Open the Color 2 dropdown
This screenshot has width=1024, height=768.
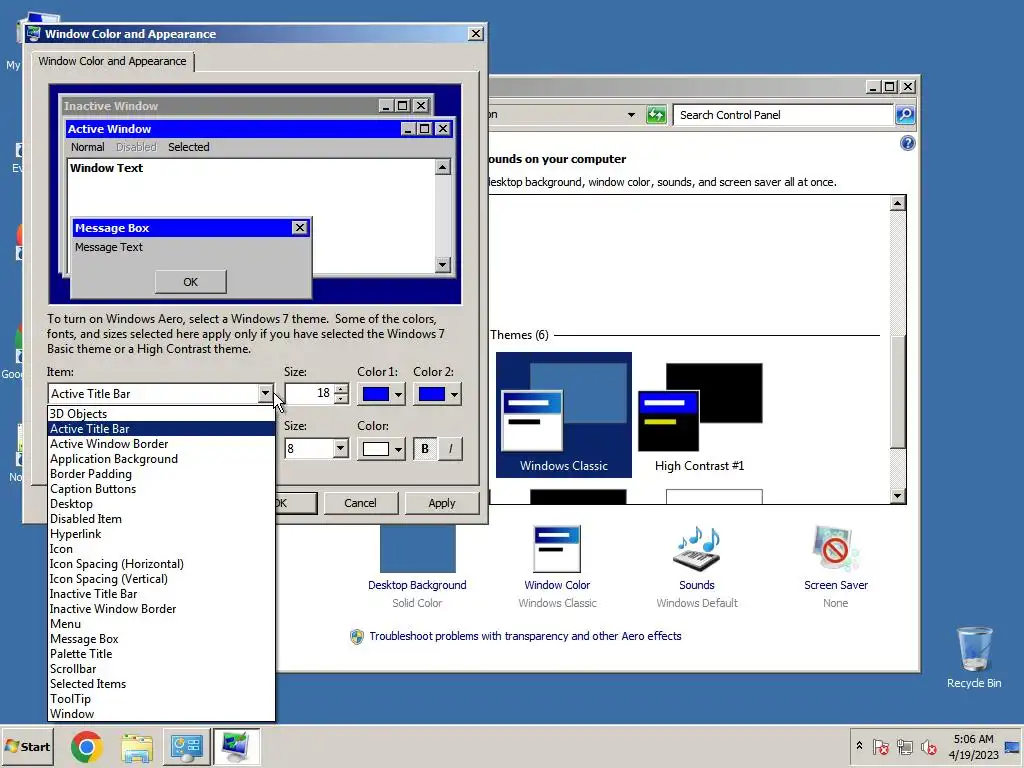coord(438,394)
